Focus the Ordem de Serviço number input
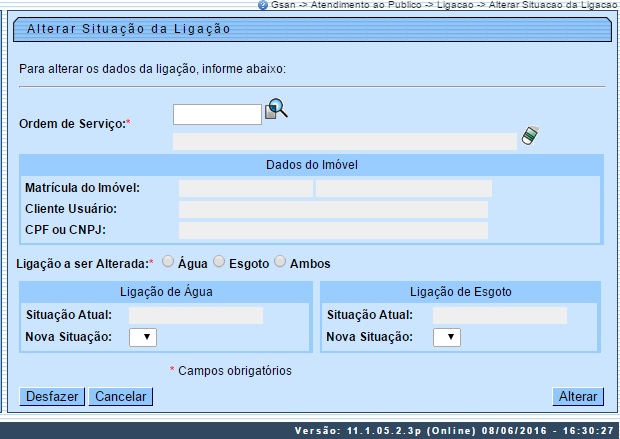This screenshot has width=620, height=439. coord(217,114)
